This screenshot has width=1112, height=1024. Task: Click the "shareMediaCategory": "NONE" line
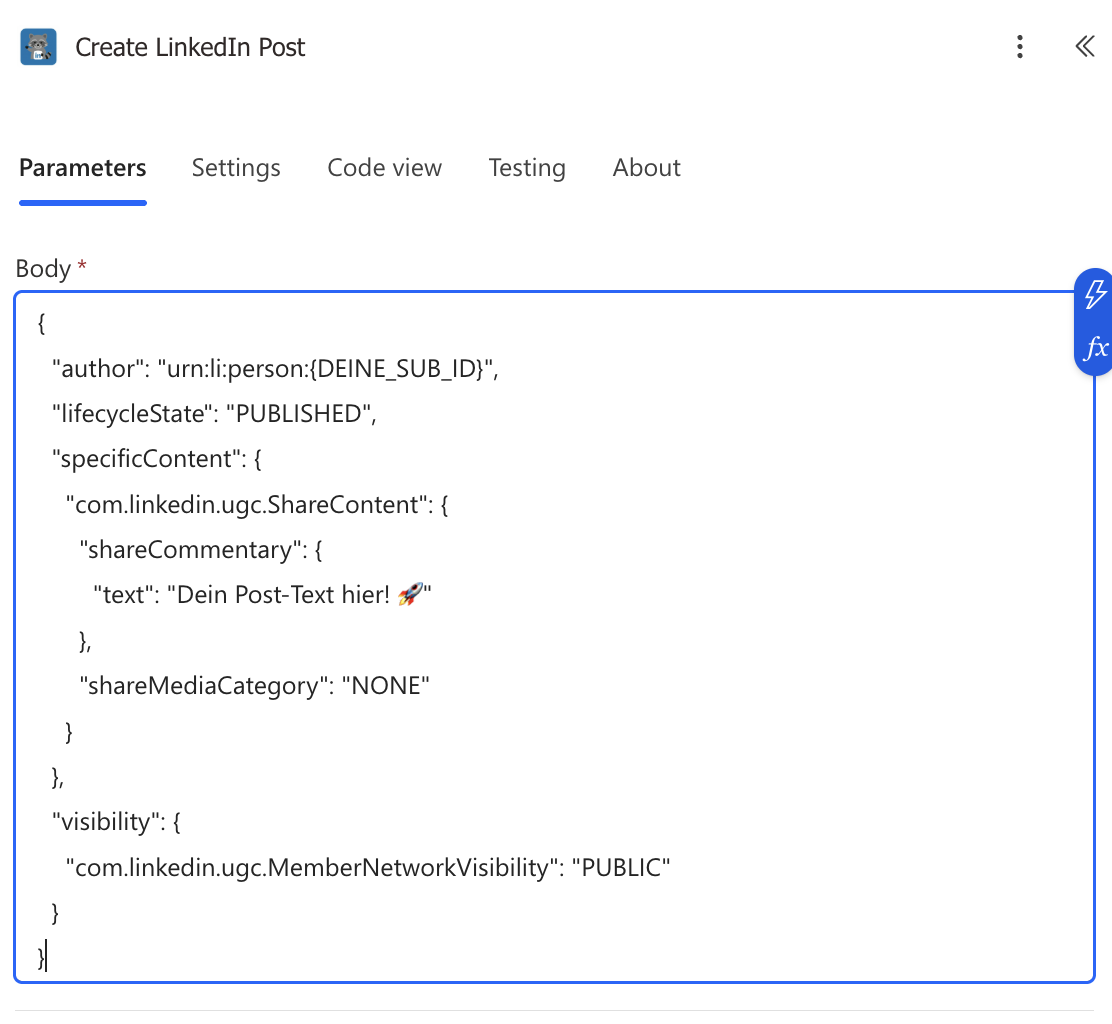(x=255, y=686)
